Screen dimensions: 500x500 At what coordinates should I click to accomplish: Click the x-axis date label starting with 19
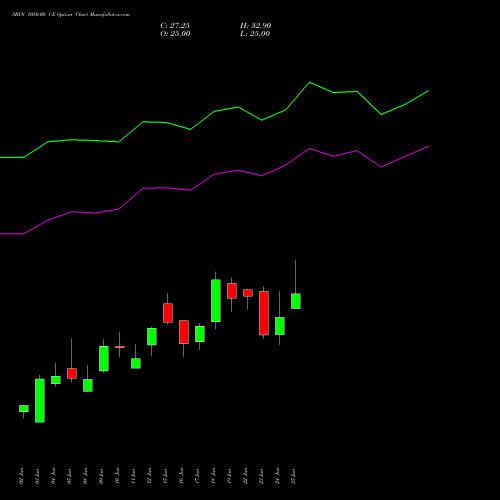[x=229, y=476]
